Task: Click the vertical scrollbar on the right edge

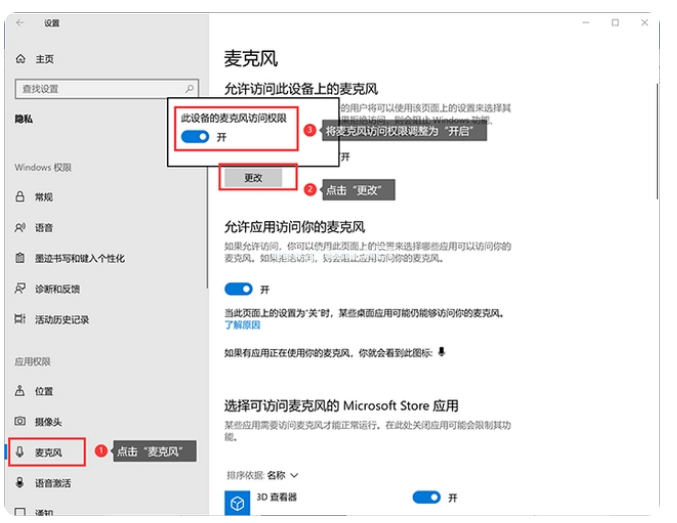Action: [656, 140]
